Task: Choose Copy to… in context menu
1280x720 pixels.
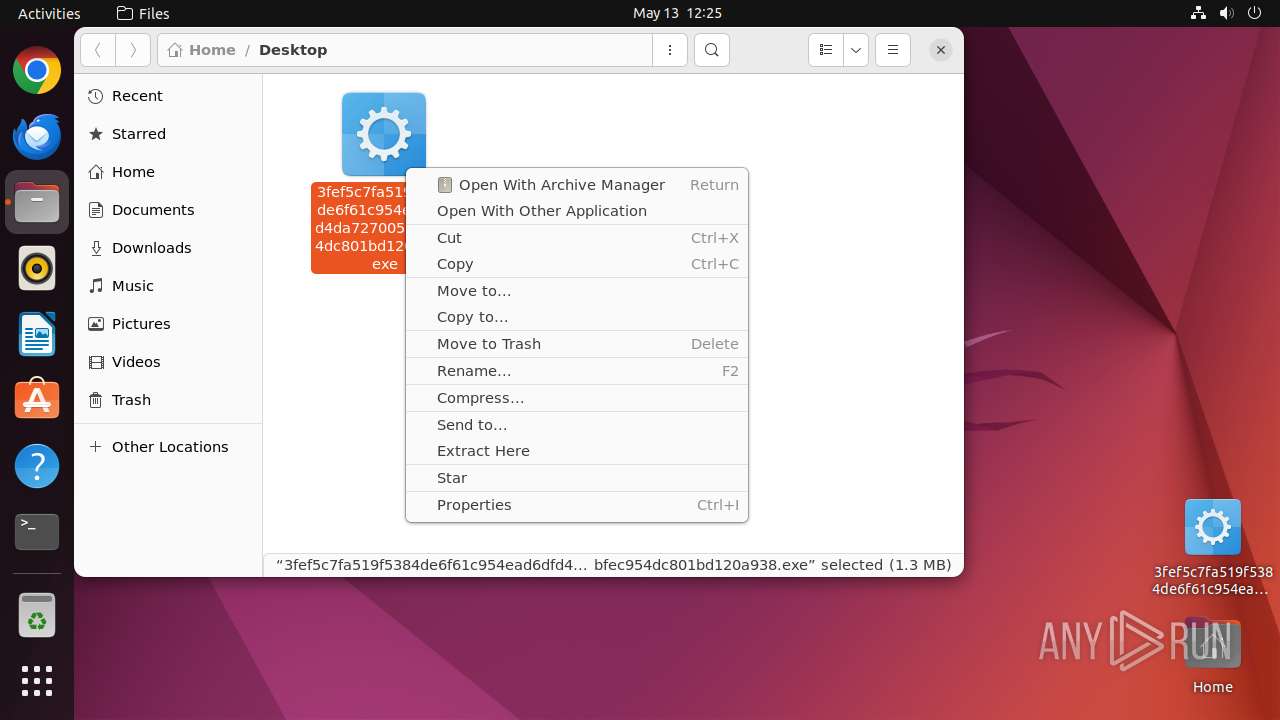Action: (577, 317)
